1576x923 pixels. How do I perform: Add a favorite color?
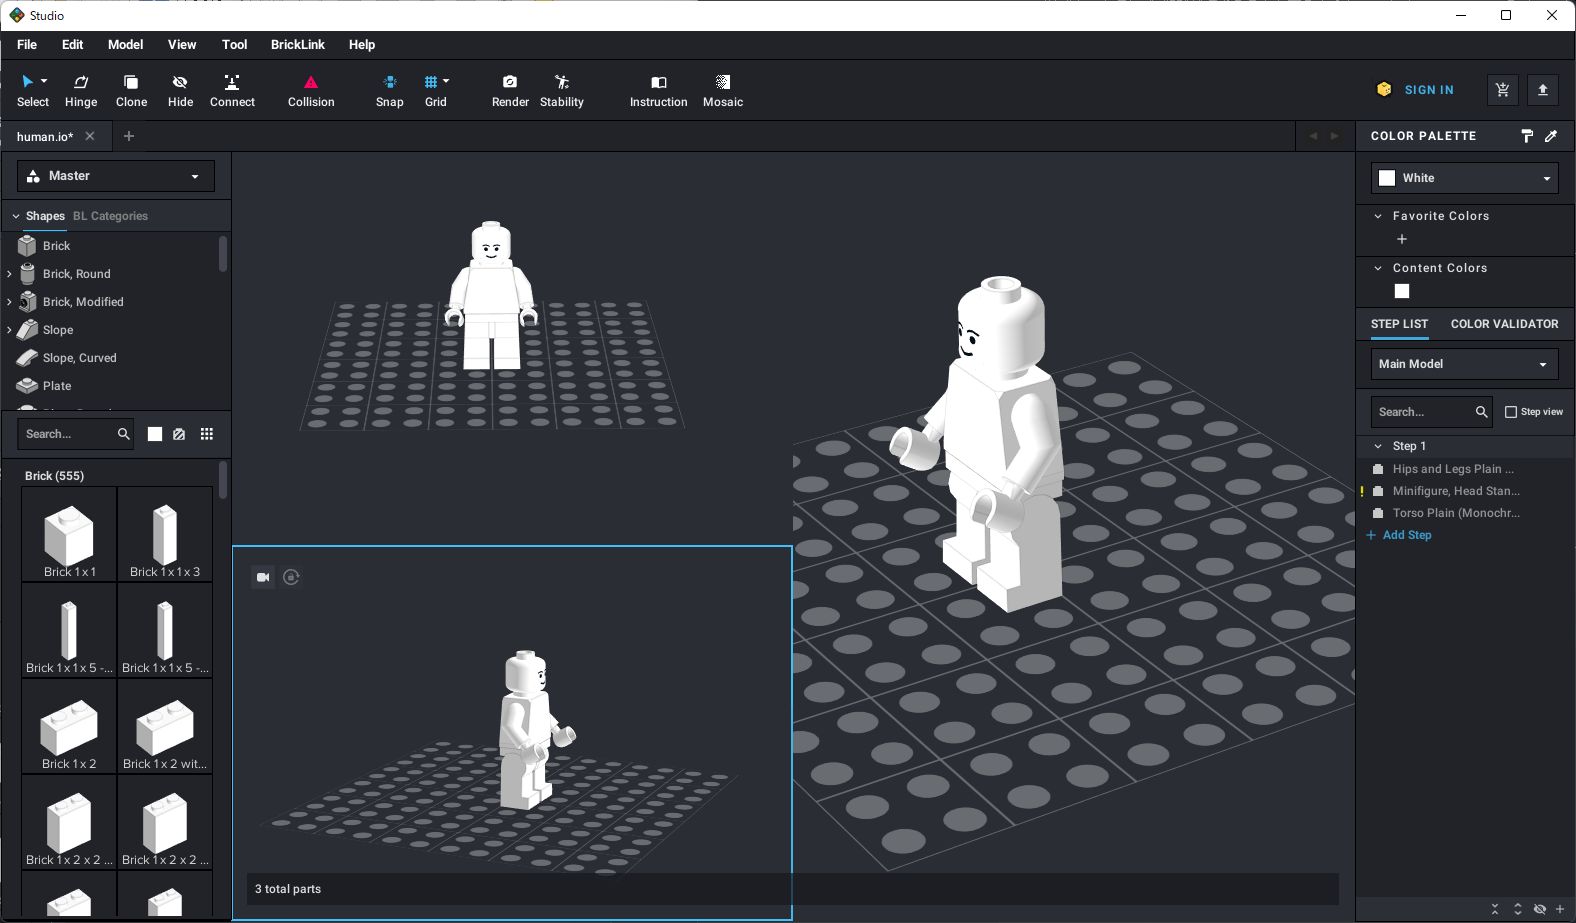click(x=1402, y=239)
